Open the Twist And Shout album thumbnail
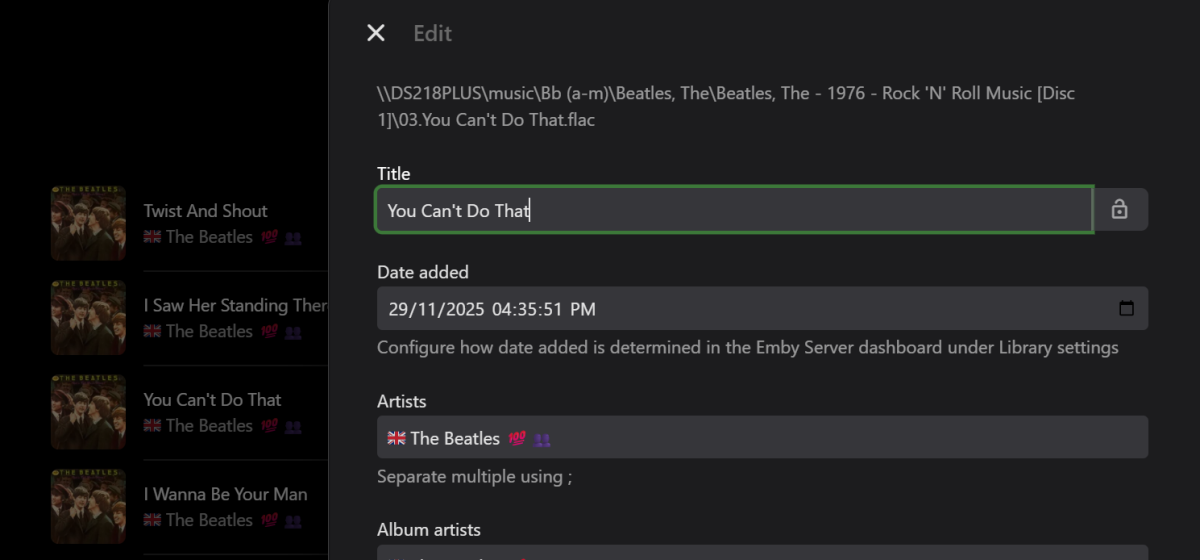This screenshot has height=560, width=1200. 88,223
